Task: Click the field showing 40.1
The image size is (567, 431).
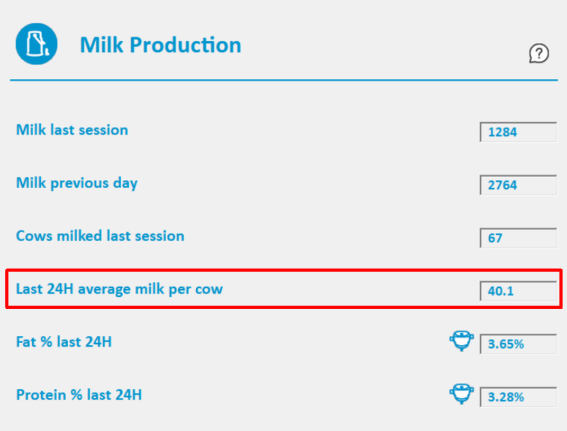Action: pyautogui.click(x=518, y=291)
